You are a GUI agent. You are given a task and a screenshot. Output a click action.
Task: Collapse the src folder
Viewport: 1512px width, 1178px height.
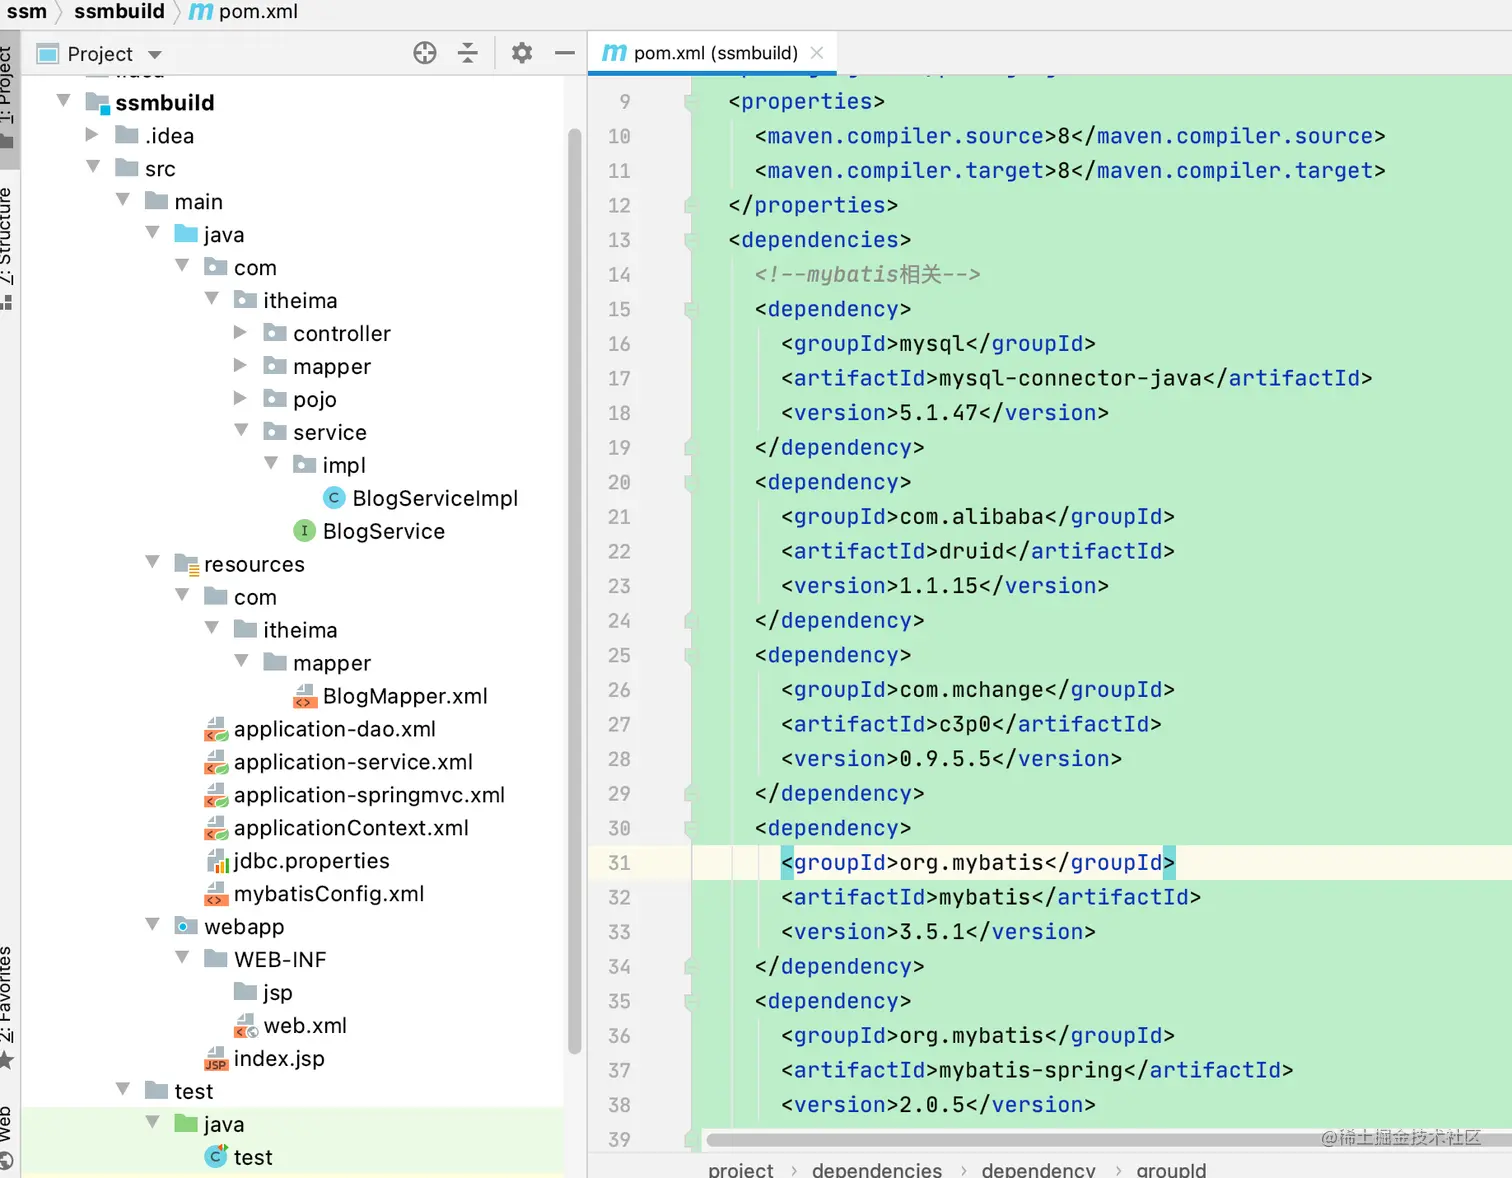(93, 167)
